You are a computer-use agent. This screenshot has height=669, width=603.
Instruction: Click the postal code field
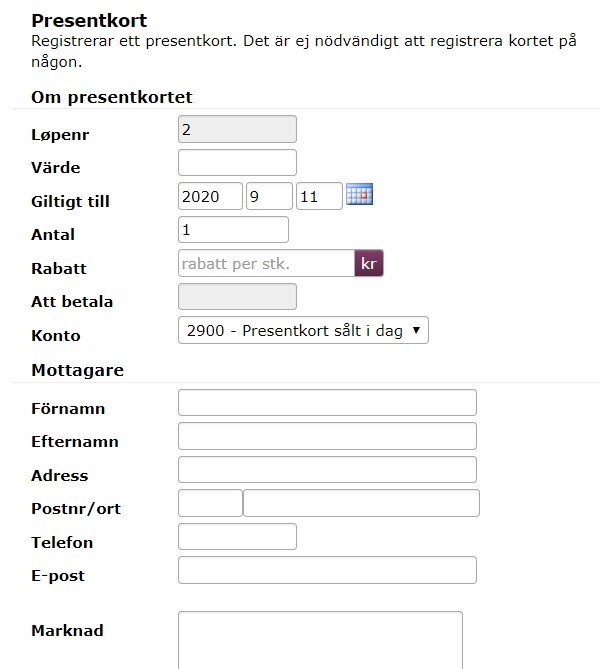click(x=210, y=503)
